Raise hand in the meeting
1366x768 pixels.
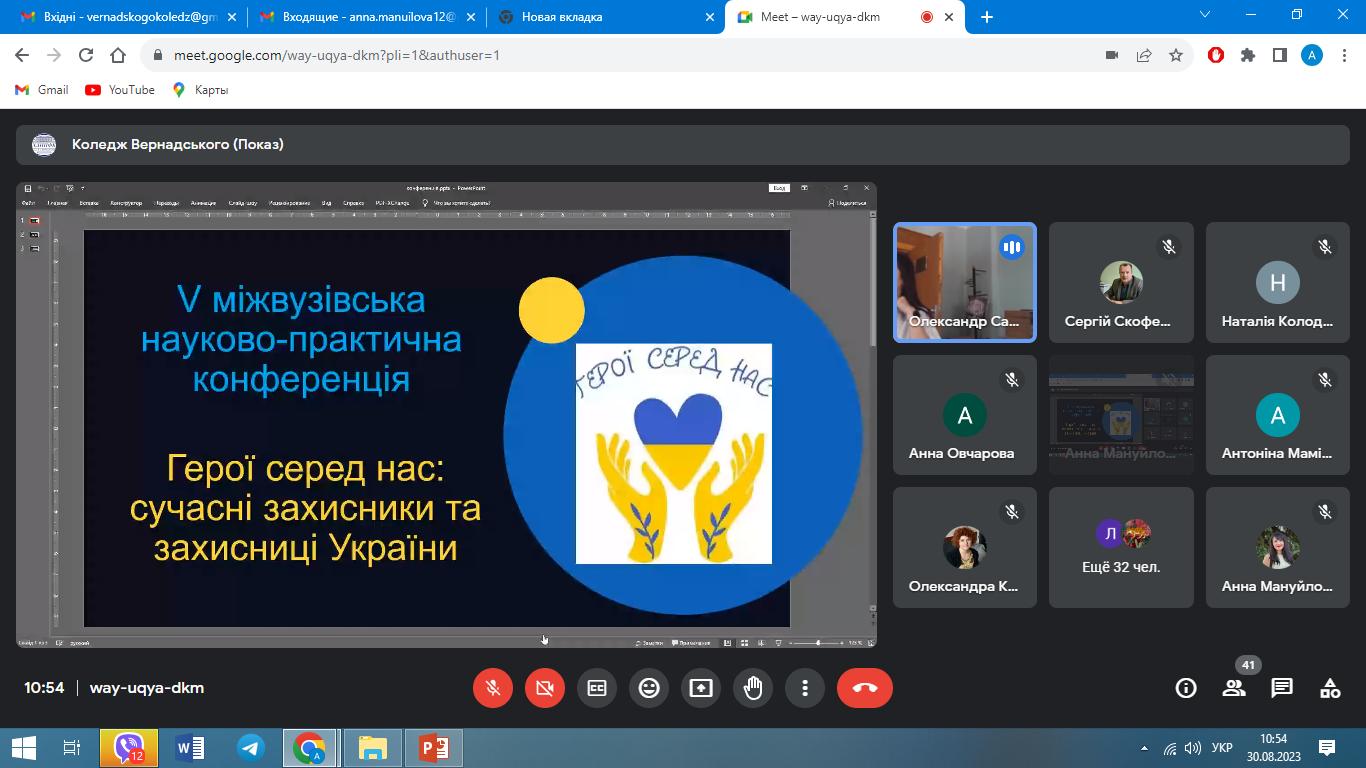pos(753,688)
